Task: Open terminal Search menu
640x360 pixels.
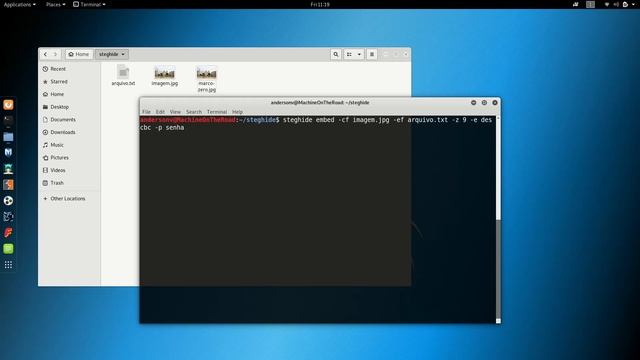Action: (194, 112)
